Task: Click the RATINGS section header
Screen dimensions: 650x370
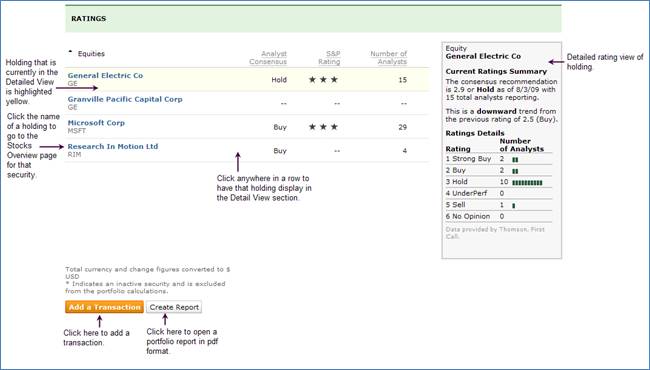Action: pyautogui.click(x=89, y=19)
